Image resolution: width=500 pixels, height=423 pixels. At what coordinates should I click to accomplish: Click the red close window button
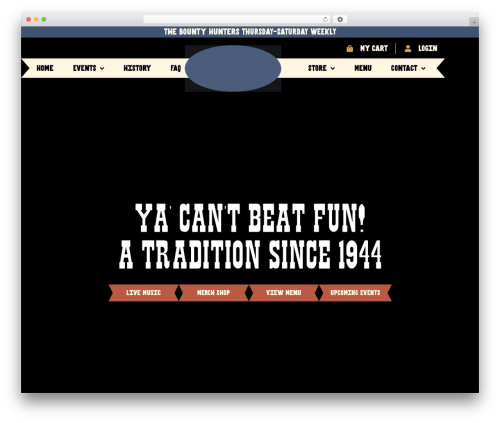click(x=29, y=19)
